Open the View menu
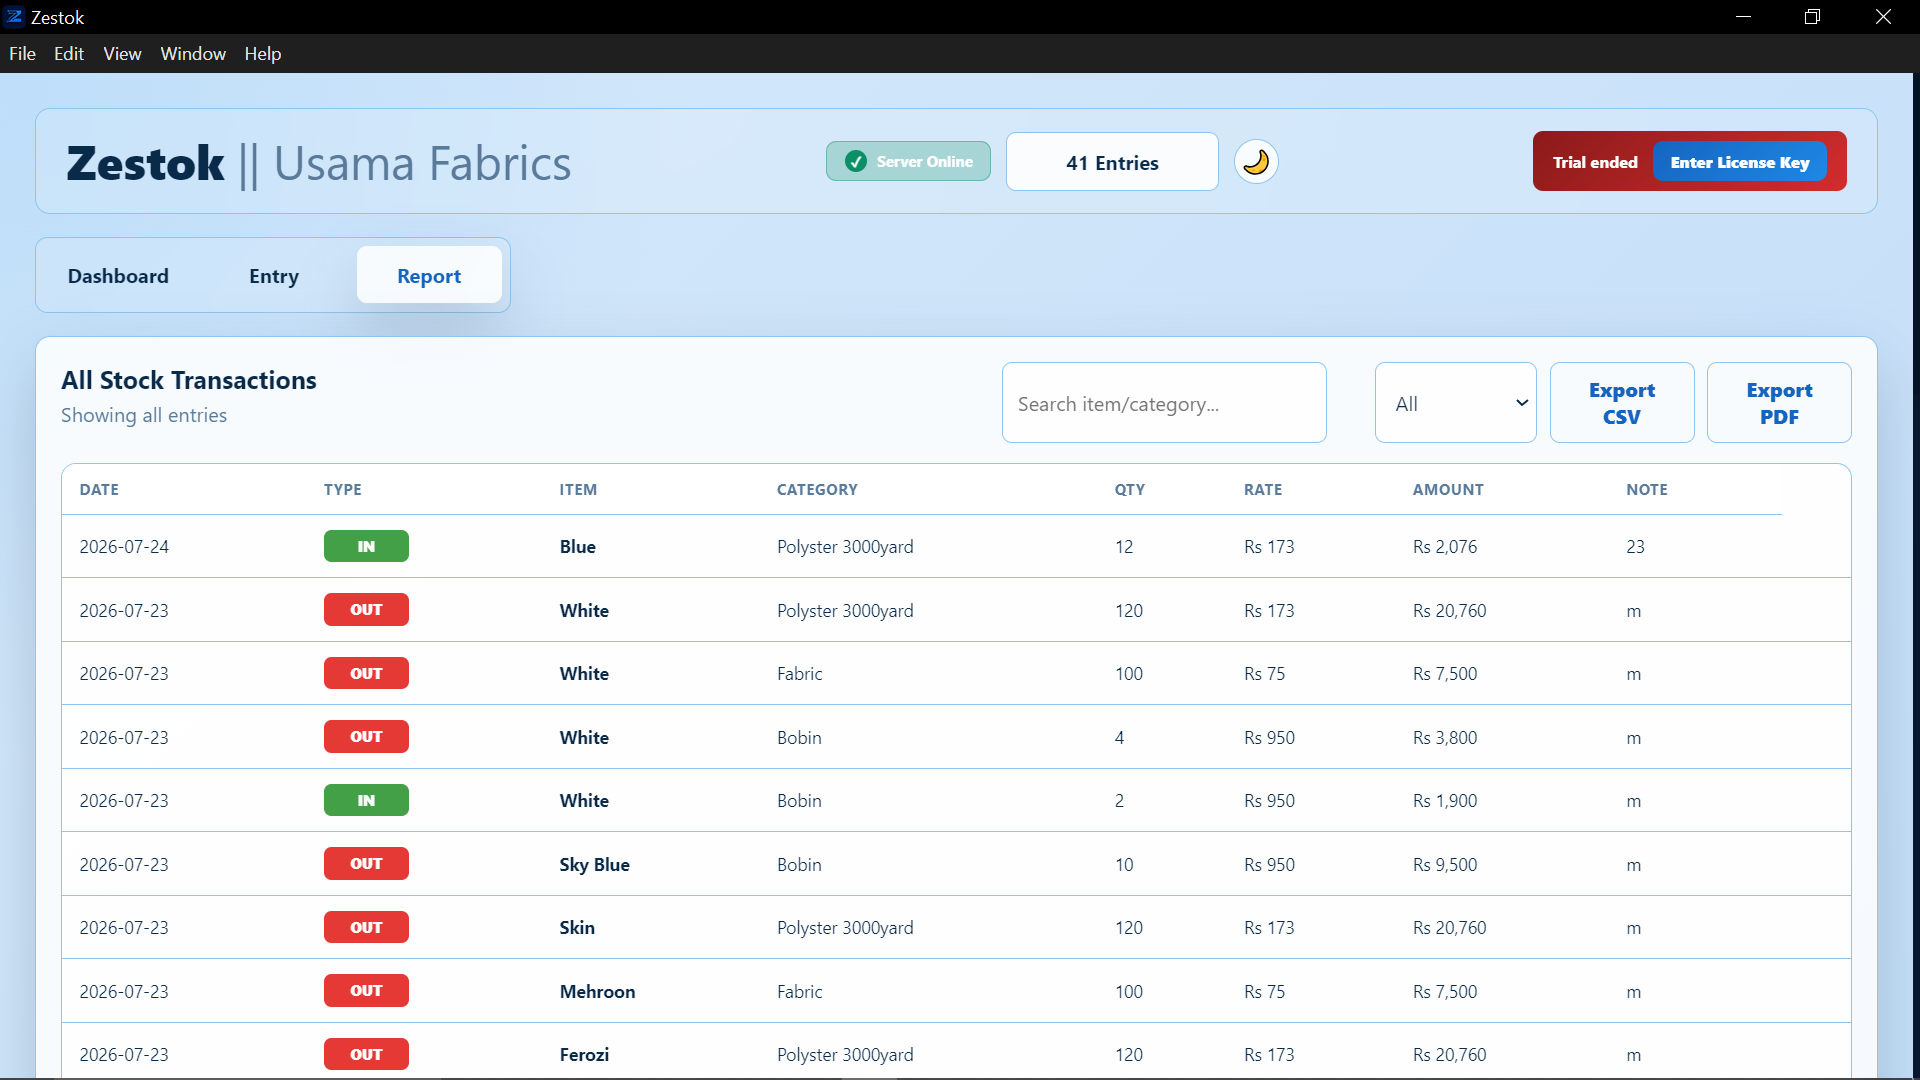 pos(122,53)
